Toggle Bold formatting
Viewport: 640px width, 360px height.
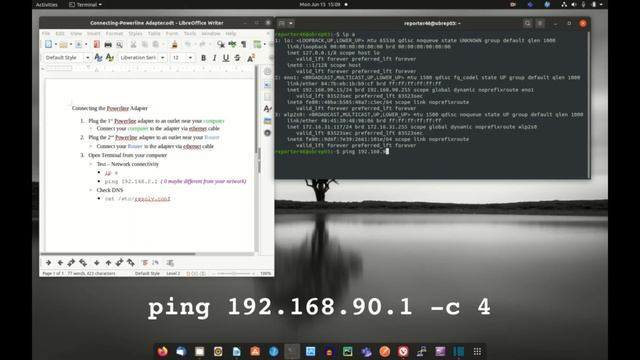click(203, 58)
